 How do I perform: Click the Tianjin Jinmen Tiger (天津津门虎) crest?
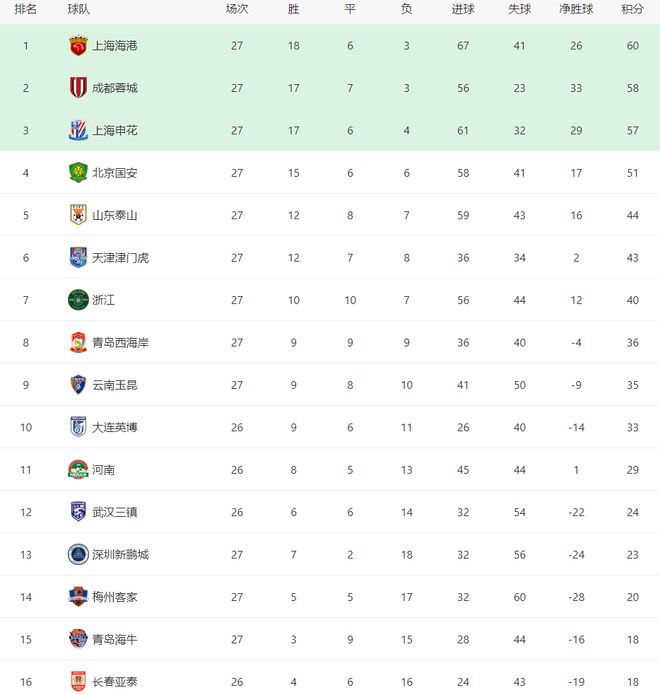tap(78, 258)
